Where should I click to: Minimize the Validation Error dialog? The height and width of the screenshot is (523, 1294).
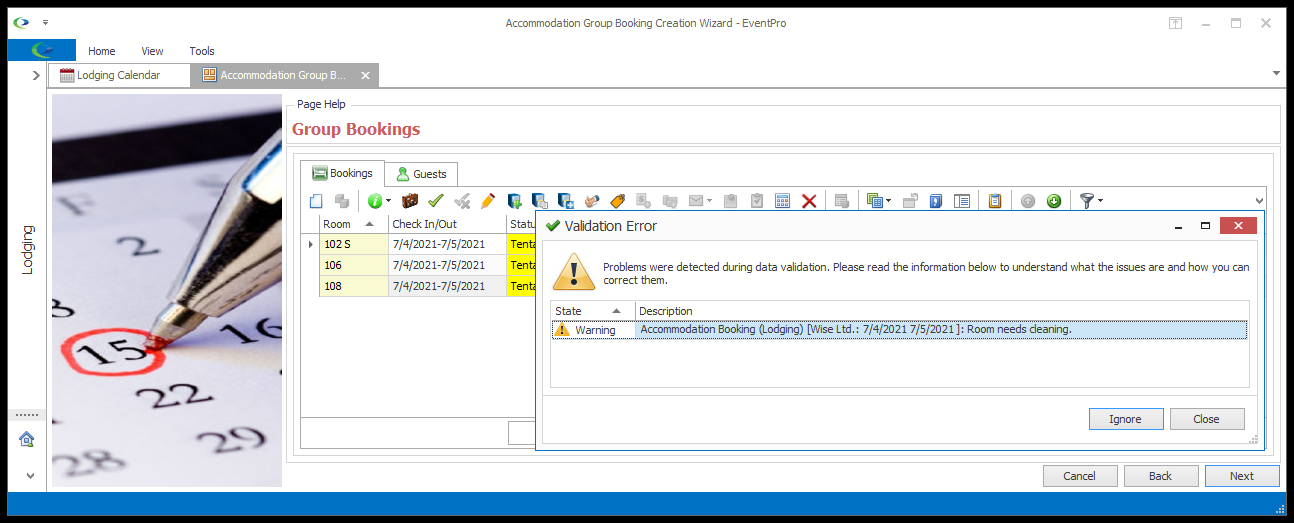(x=1177, y=226)
